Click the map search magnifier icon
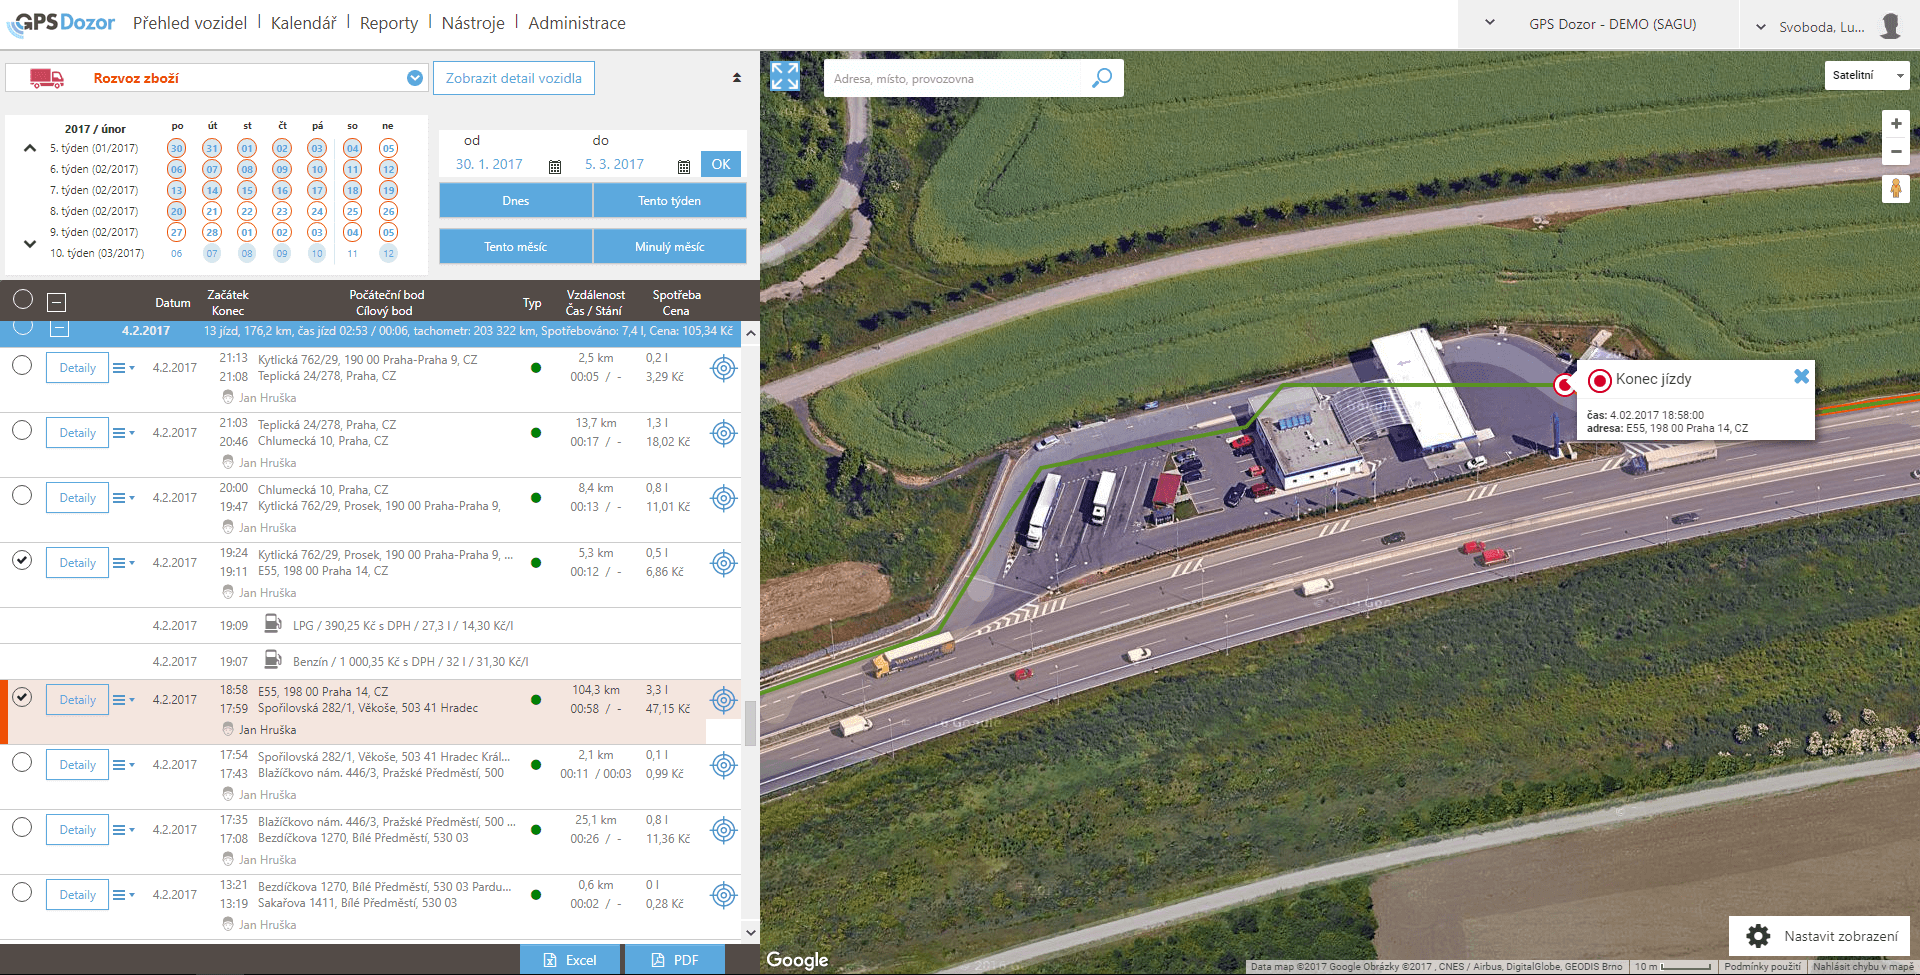This screenshot has height=975, width=1920. click(1101, 78)
